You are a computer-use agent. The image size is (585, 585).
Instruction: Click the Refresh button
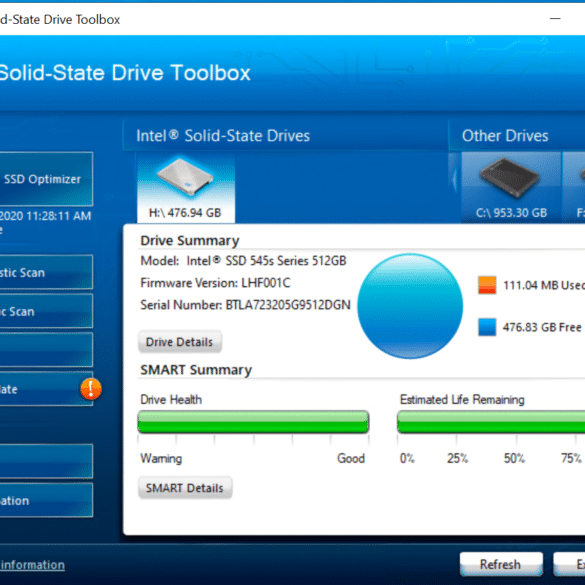tap(501, 564)
